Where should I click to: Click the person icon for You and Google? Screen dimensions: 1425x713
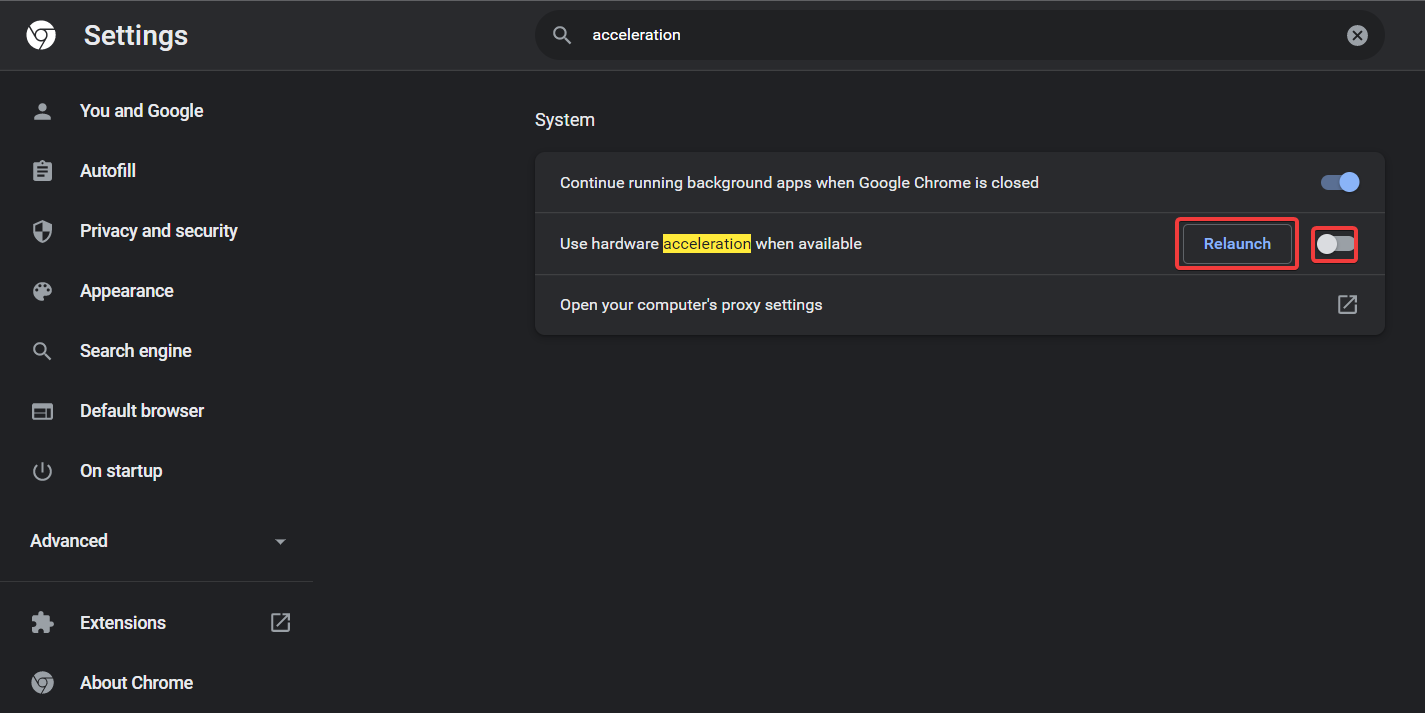(x=42, y=111)
